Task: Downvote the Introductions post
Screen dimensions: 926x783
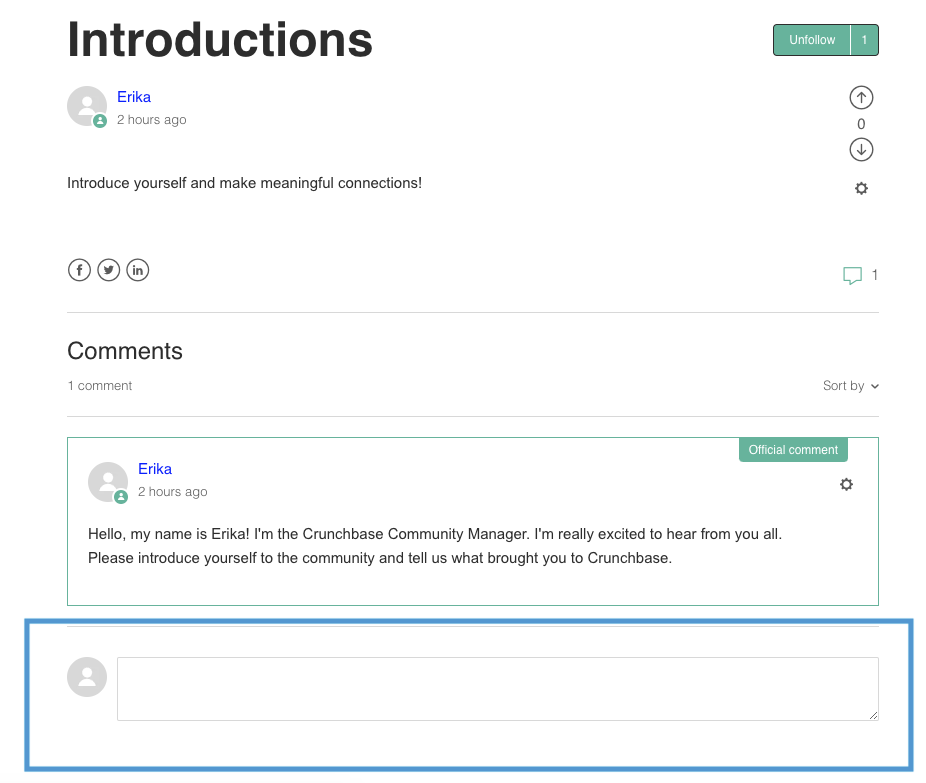Action: coord(861,149)
